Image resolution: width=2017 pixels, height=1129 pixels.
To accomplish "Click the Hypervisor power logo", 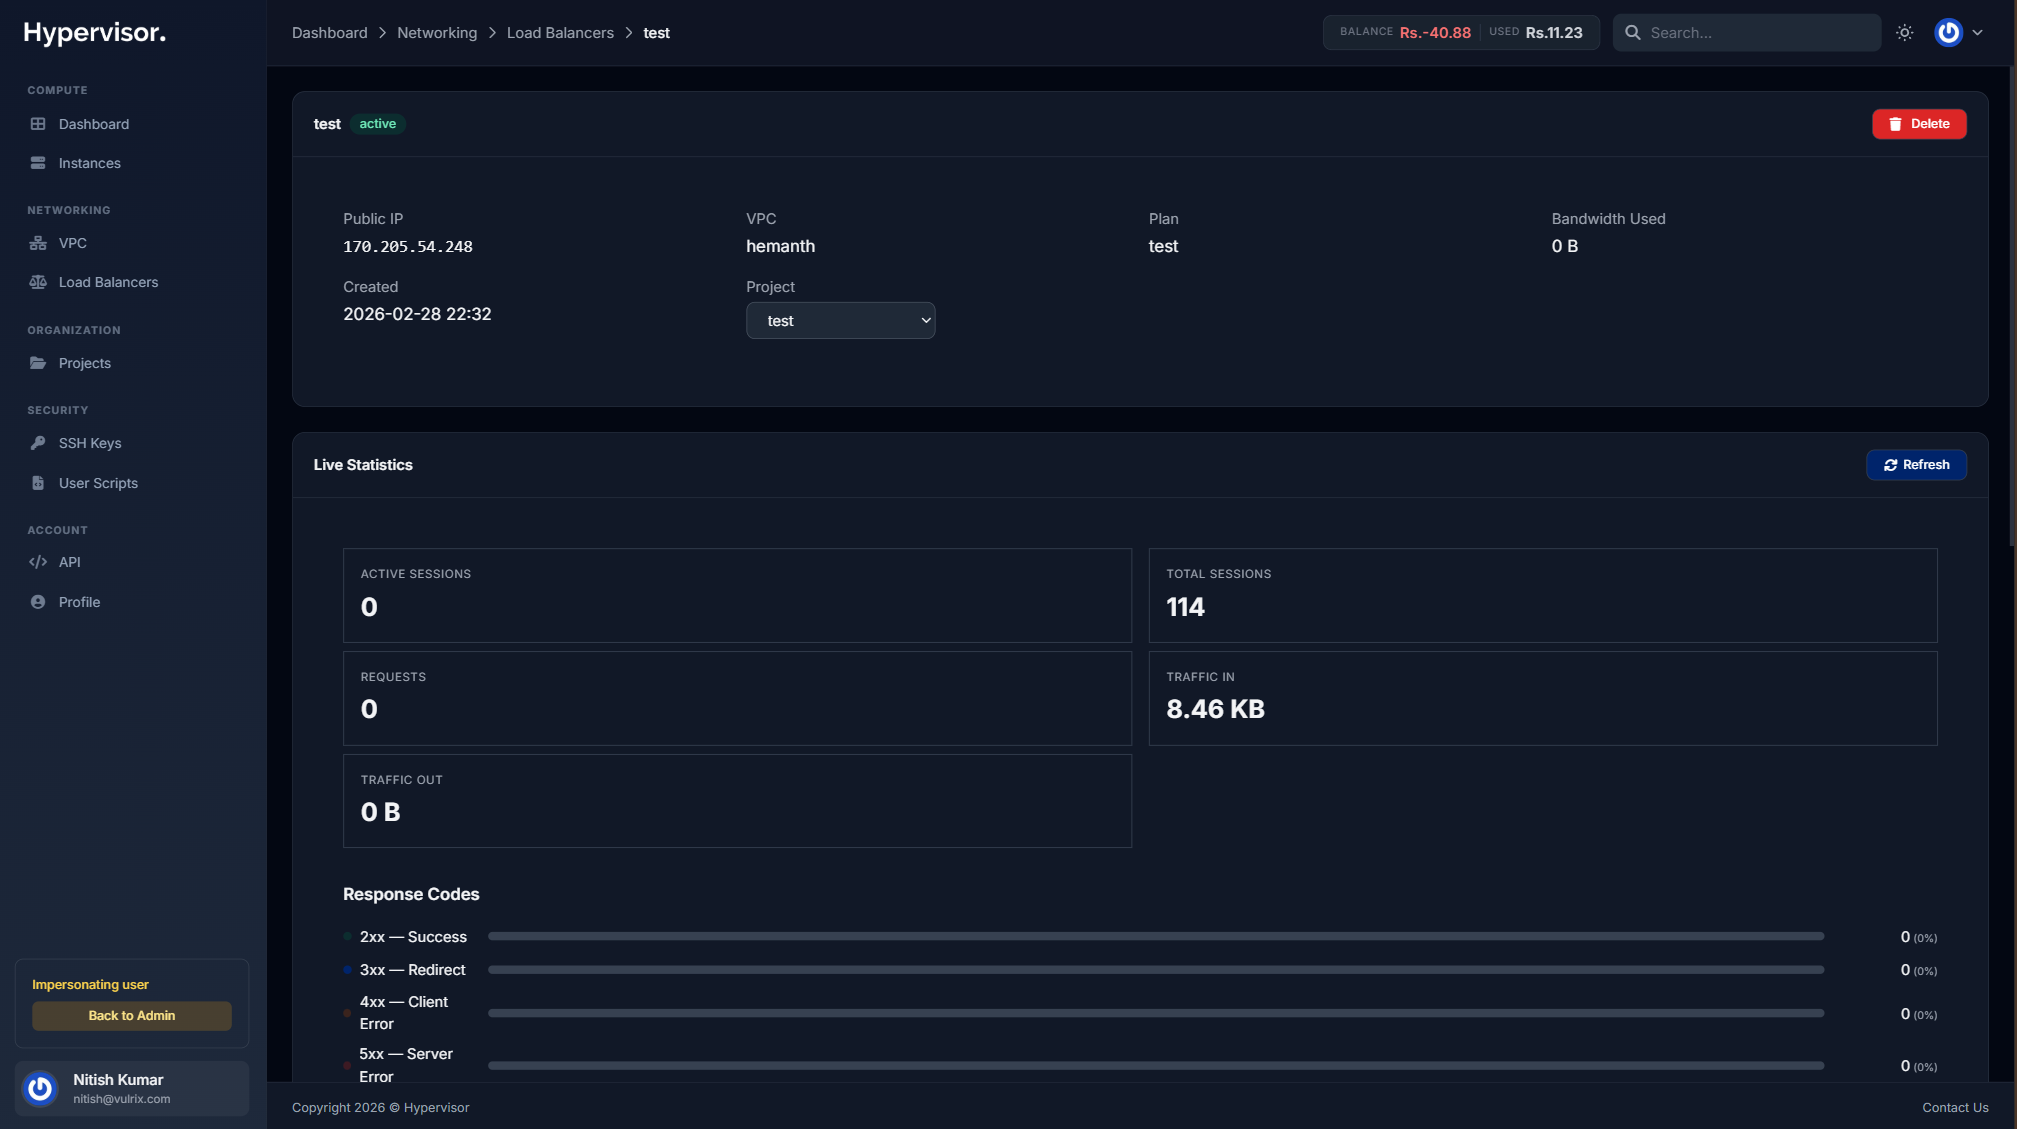I will [40, 1088].
